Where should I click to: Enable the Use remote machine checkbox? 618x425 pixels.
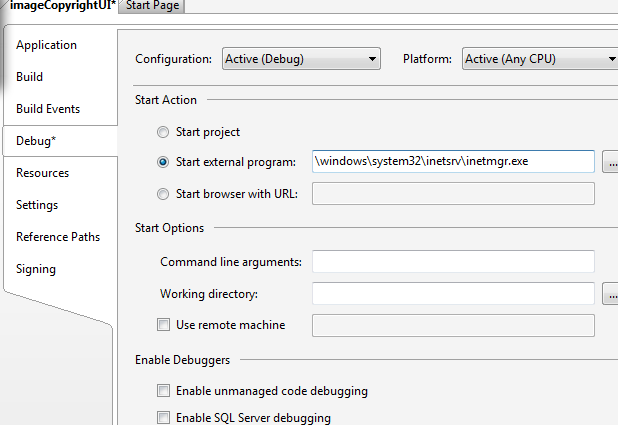click(164, 325)
